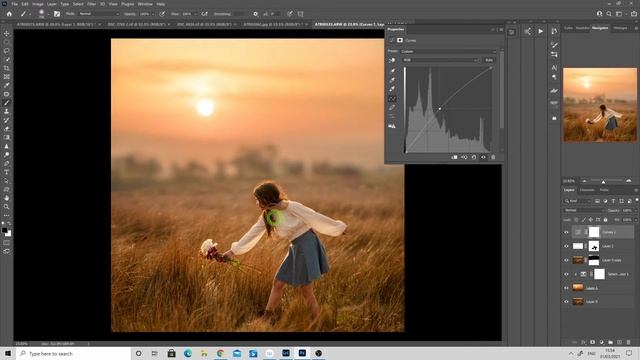Open the symmetry paint options icon
The image size is (640, 360).
[x=300, y=14]
